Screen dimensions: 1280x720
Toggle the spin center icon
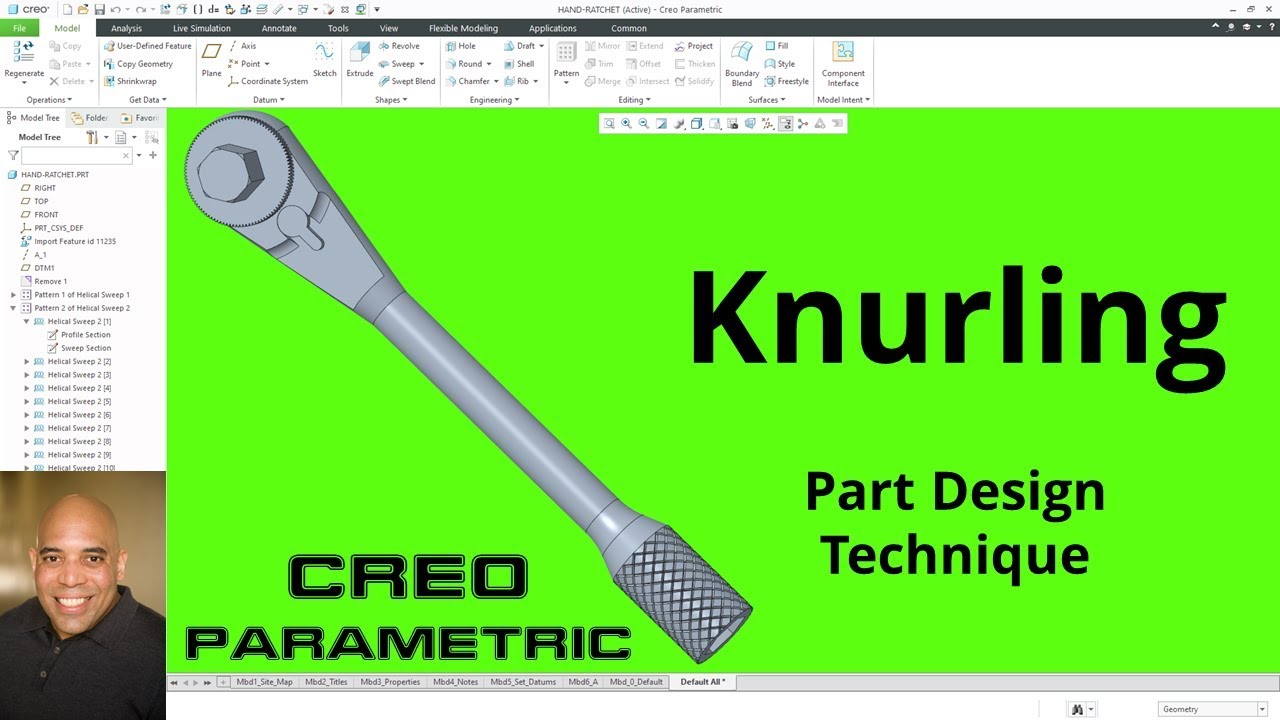pos(803,124)
